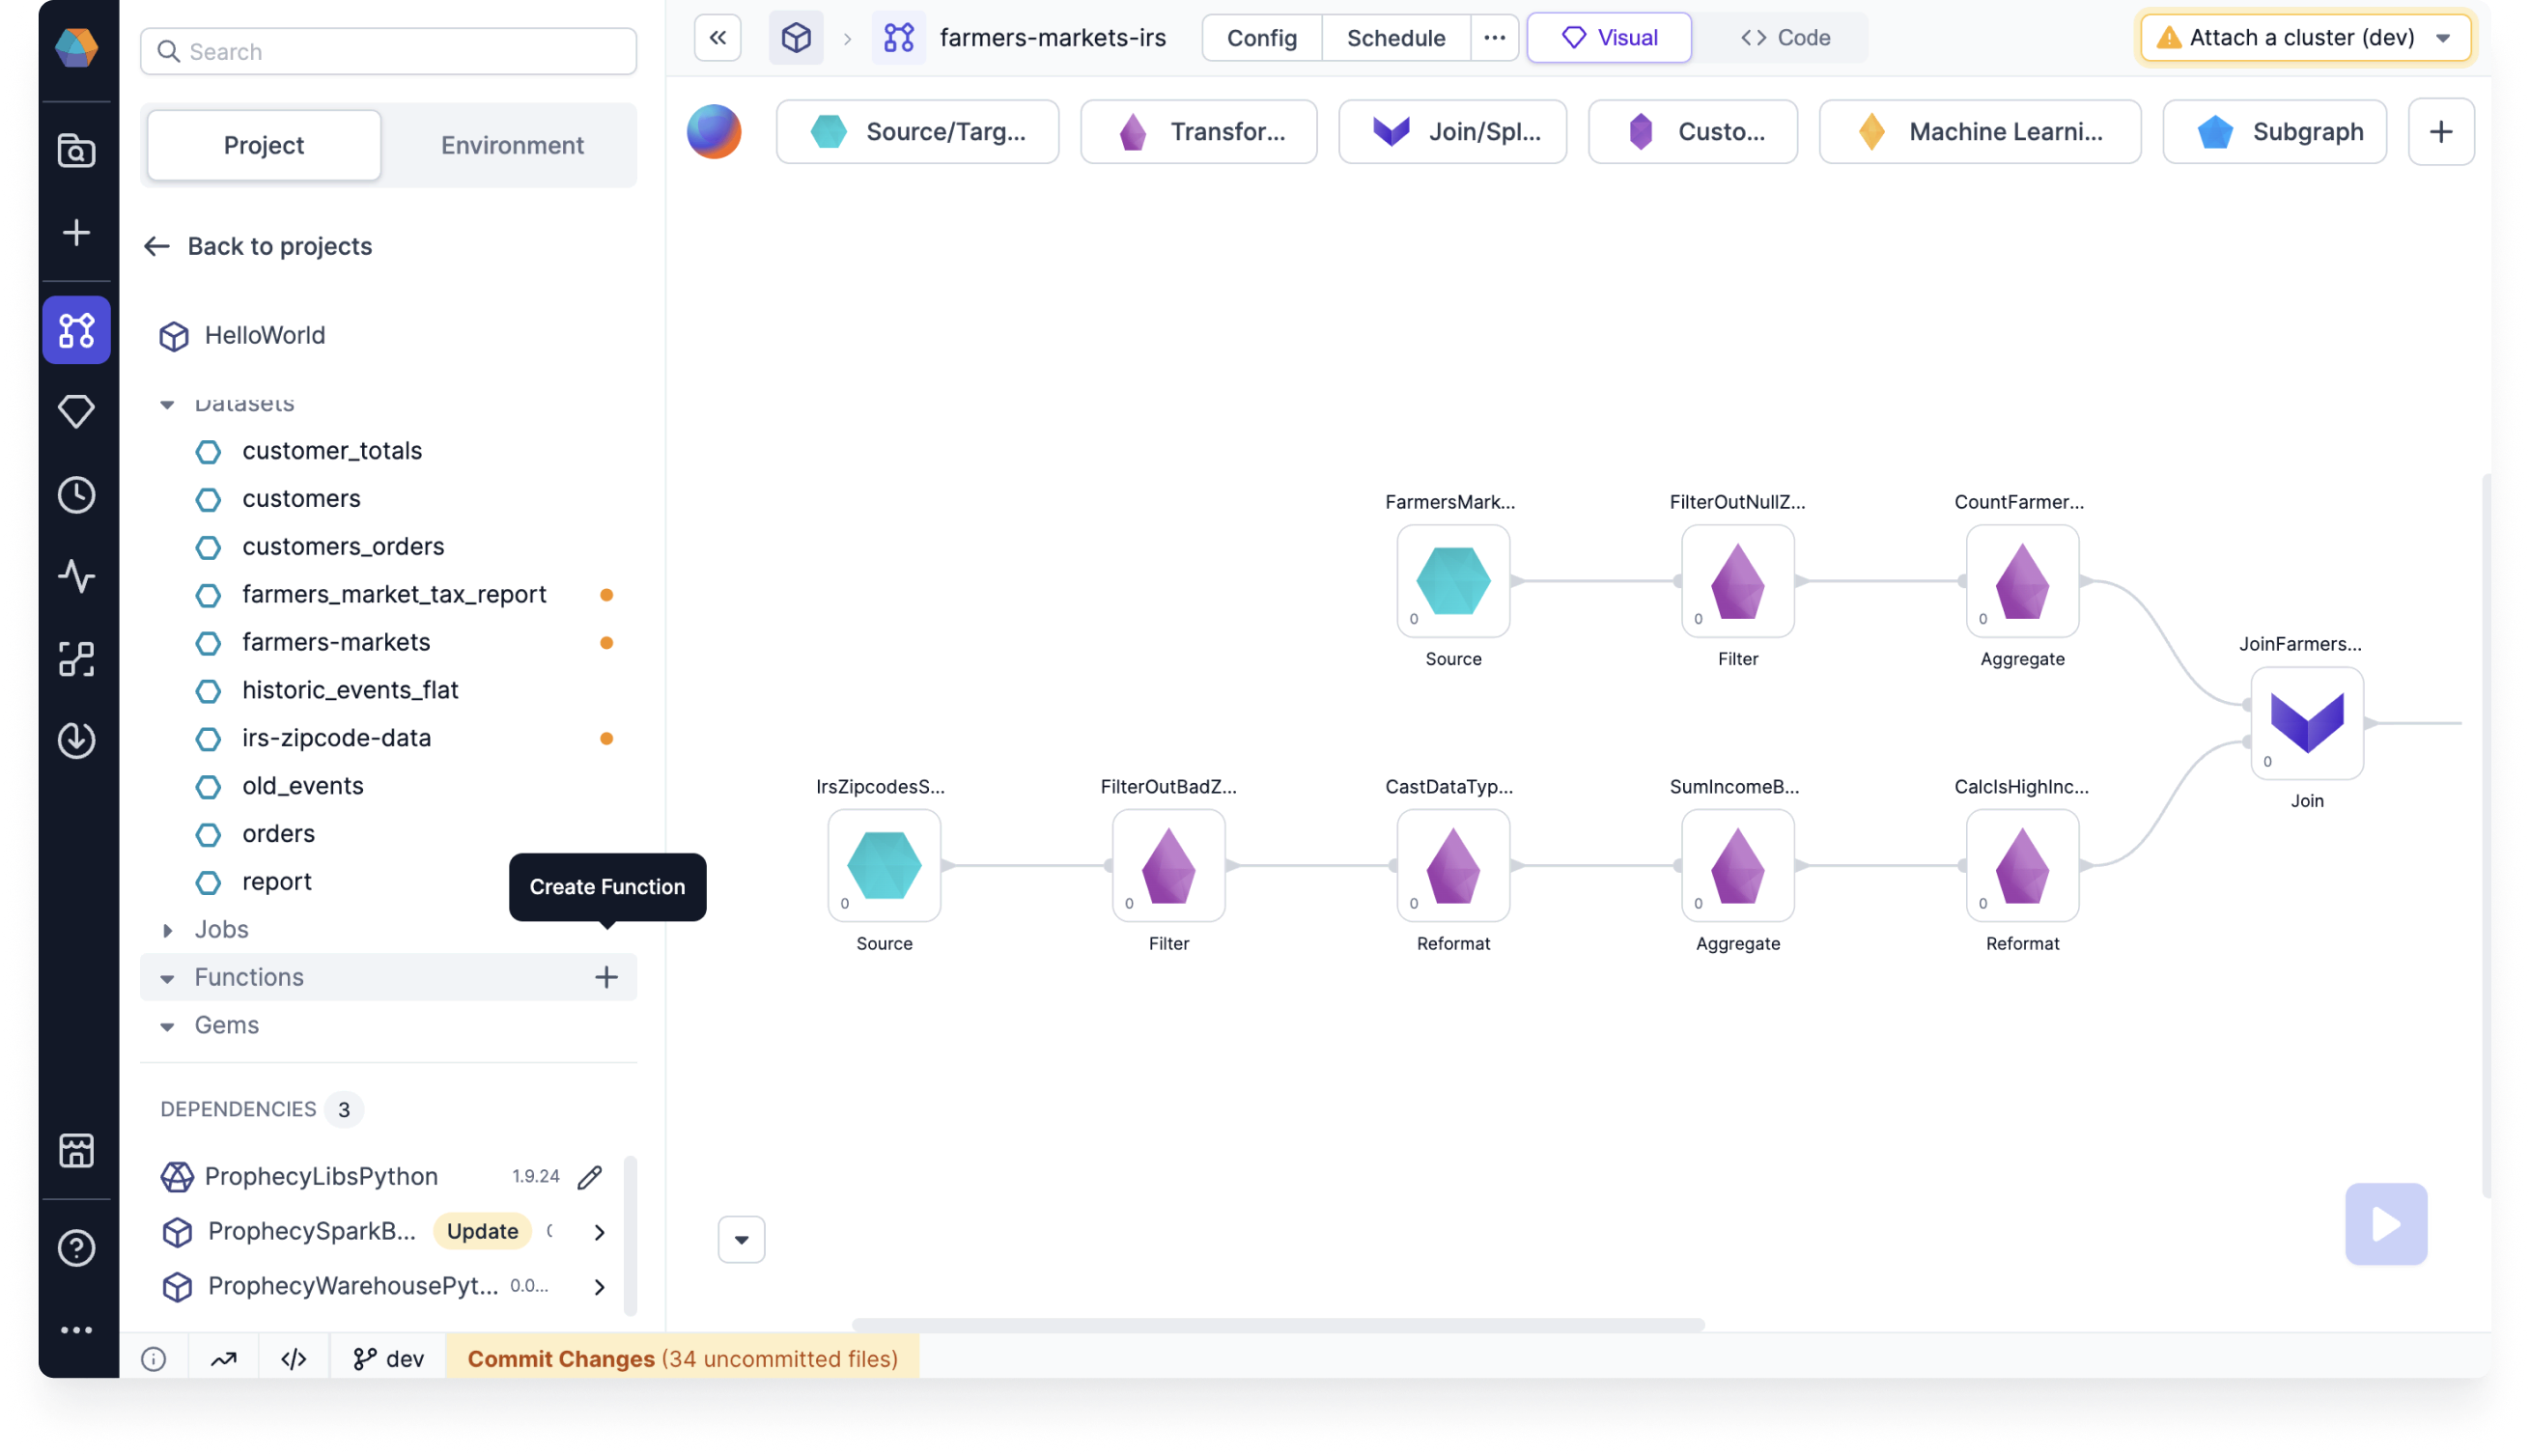Image resolution: width=2530 pixels, height=1456 pixels.
Task: Expand the Jobs section
Action: [x=167, y=928]
